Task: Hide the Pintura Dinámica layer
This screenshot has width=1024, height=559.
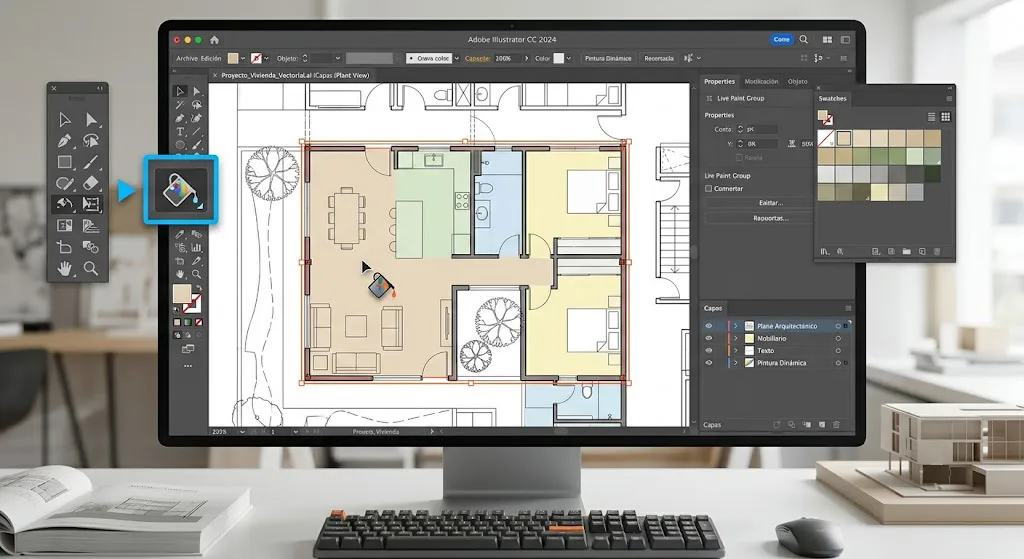Action: (x=709, y=362)
